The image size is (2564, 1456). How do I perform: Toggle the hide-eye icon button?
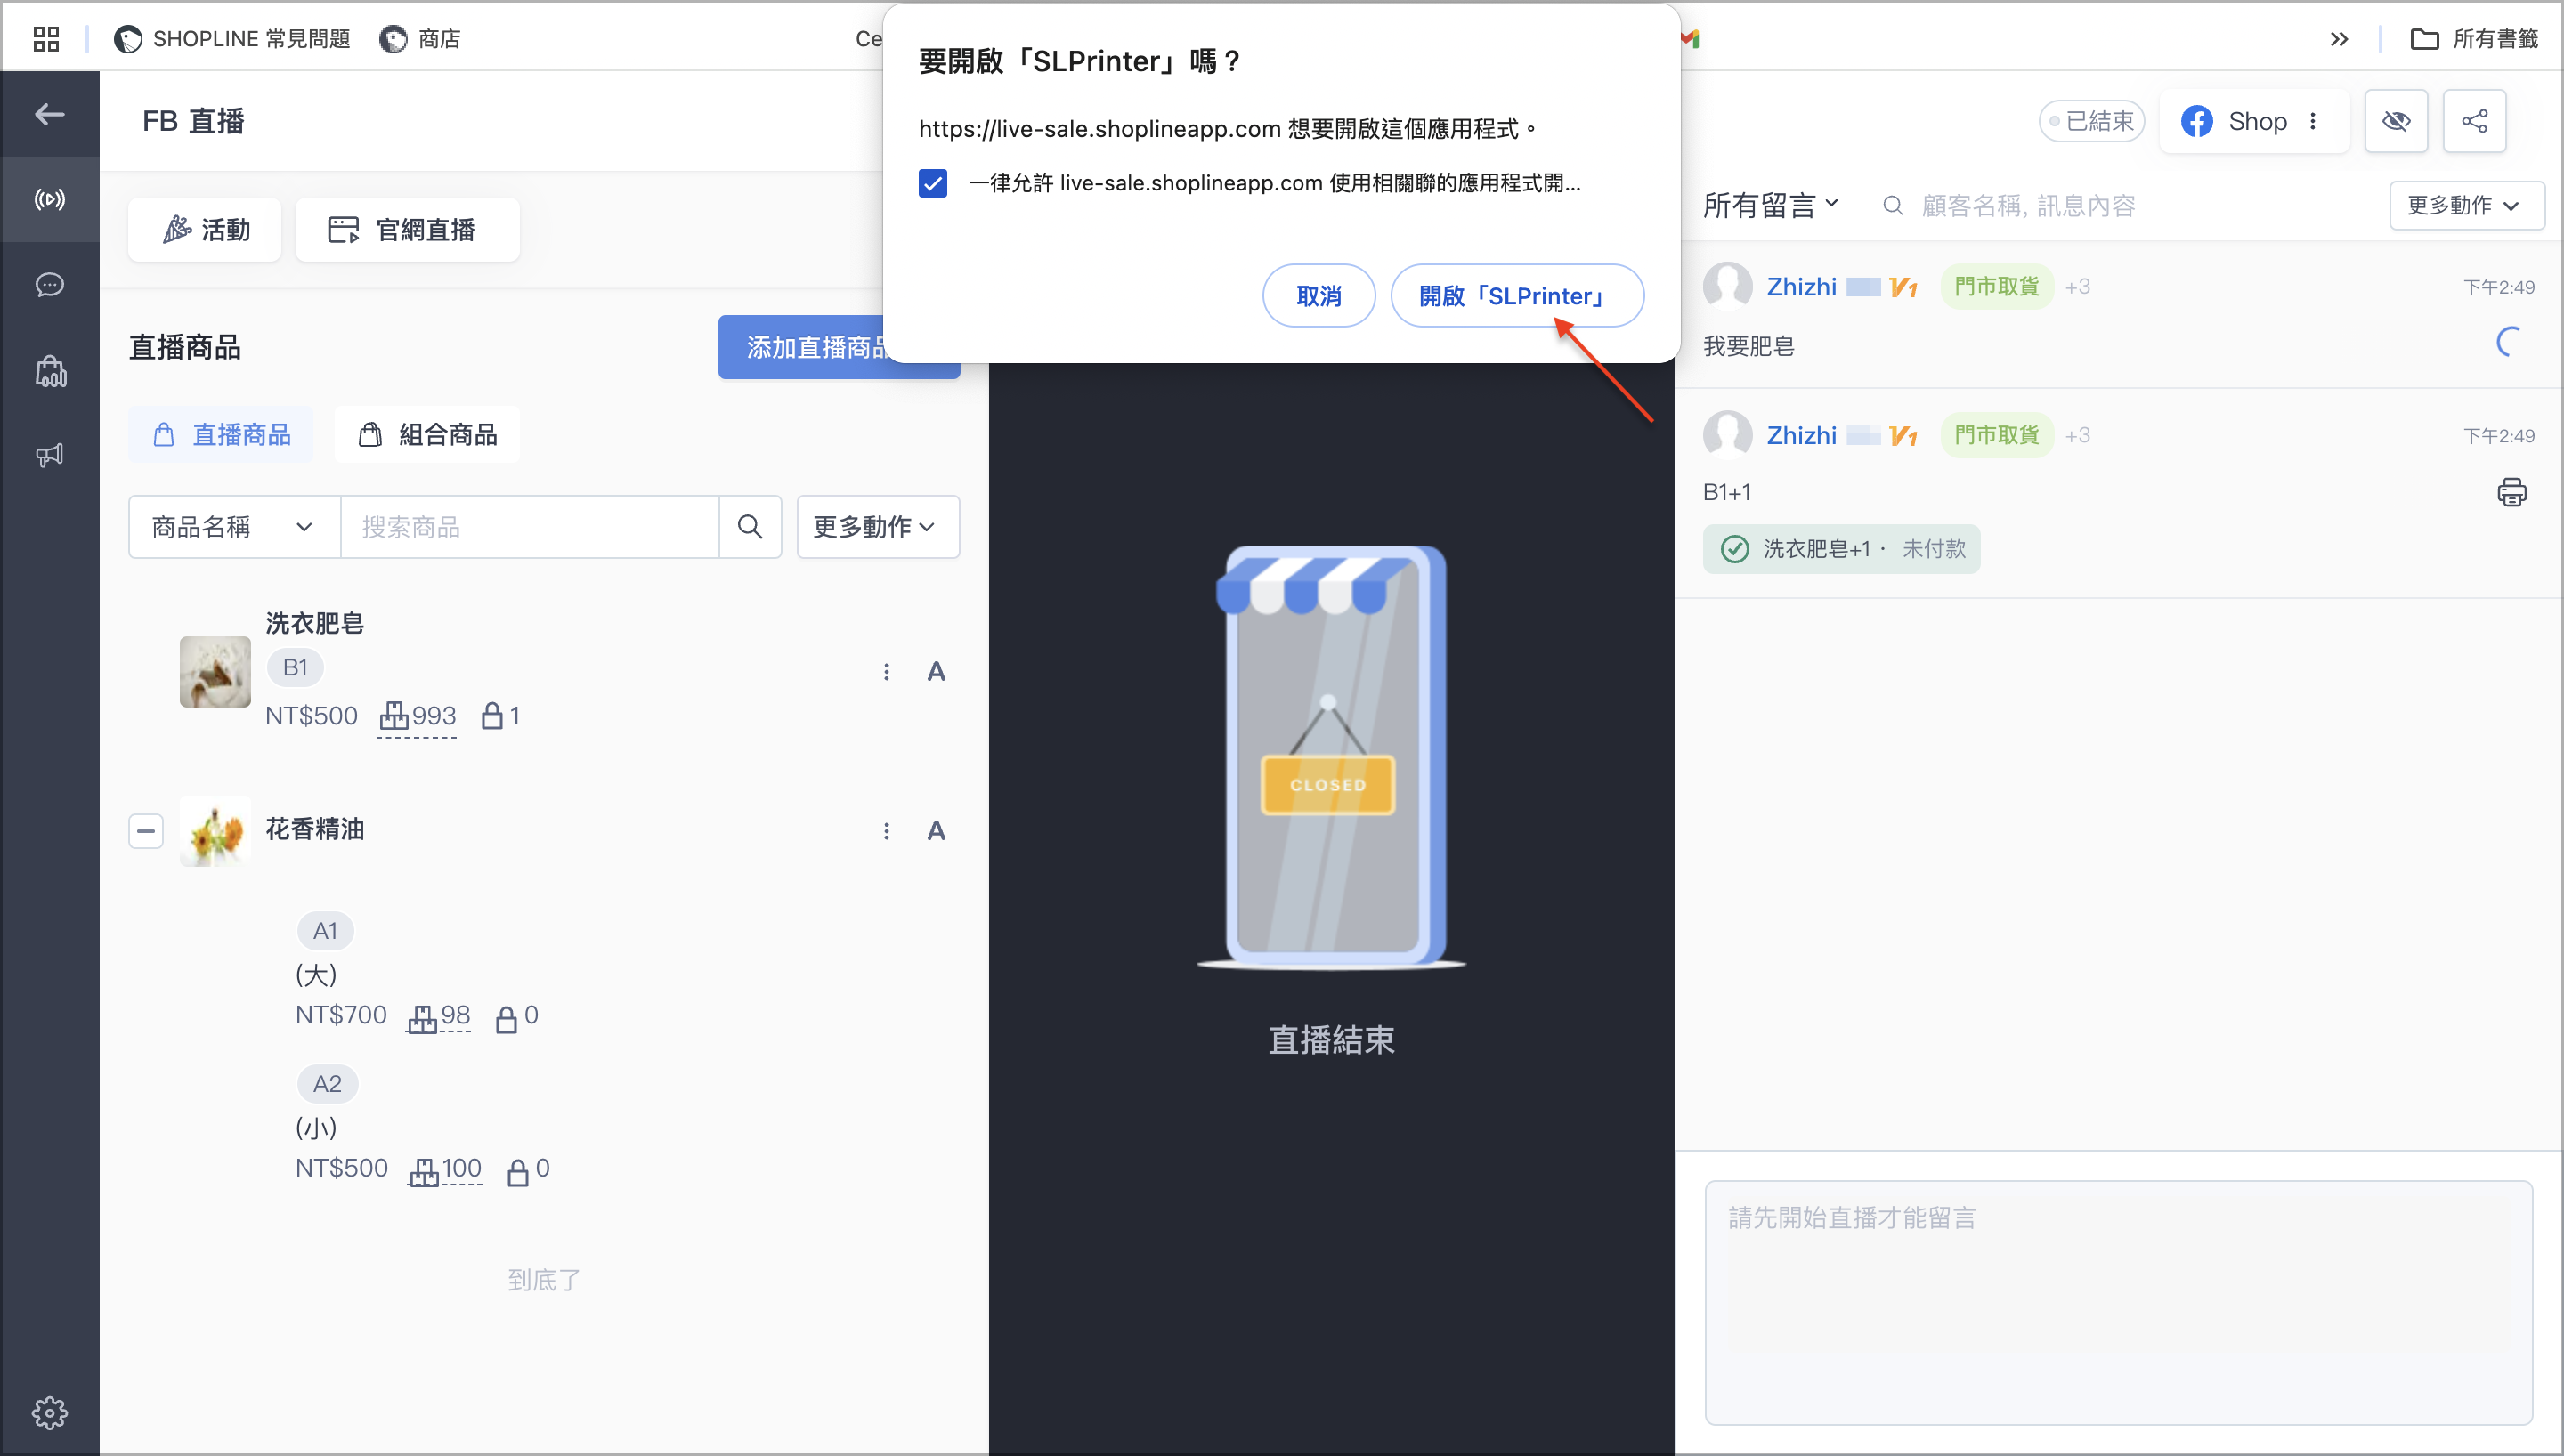(2396, 121)
